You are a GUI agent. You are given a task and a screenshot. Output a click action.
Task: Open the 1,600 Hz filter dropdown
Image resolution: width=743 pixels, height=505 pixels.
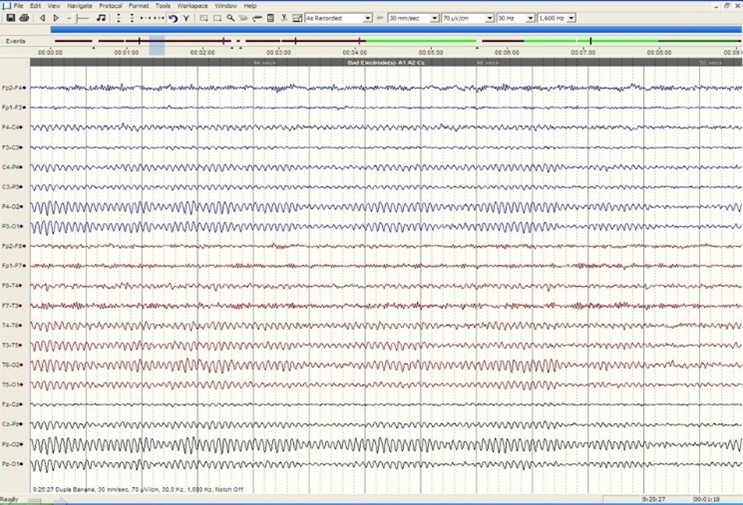pos(570,18)
